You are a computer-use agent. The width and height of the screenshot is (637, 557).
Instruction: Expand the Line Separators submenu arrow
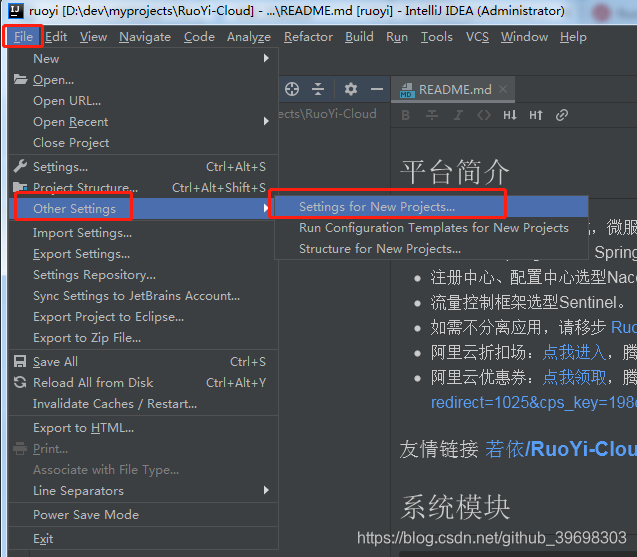[266, 490]
